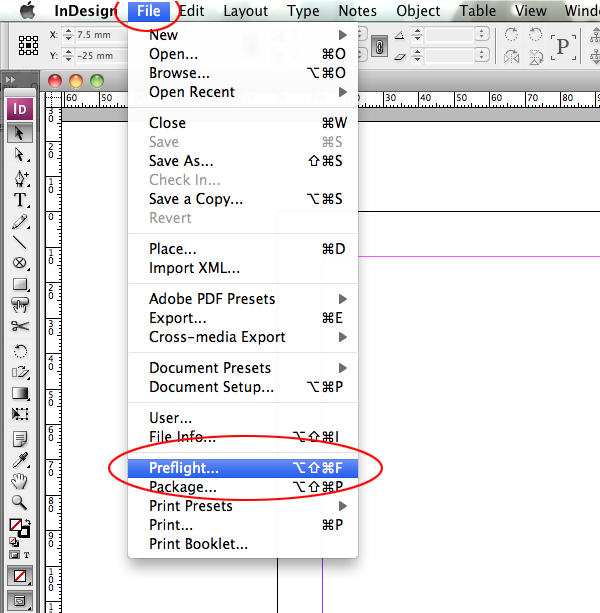The width and height of the screenshot is (600, 613).
Task: Click the X value field 7.5 mm
Action: [102, 35]
